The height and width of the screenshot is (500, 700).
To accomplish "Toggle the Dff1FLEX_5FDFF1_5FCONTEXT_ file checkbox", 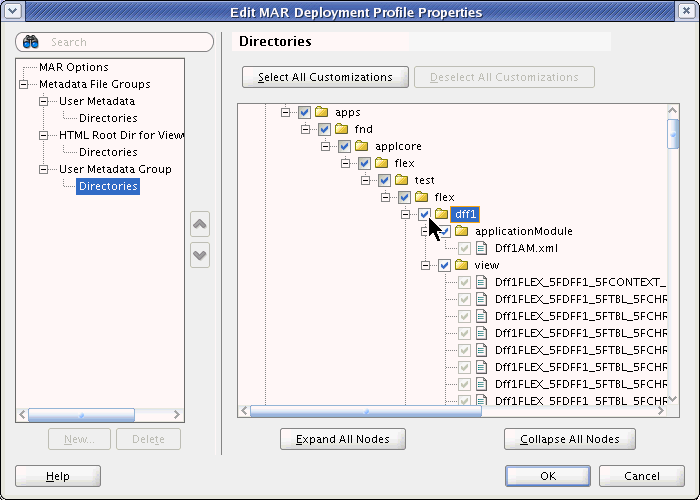I will pyautogui.click(x=464, y=282).
